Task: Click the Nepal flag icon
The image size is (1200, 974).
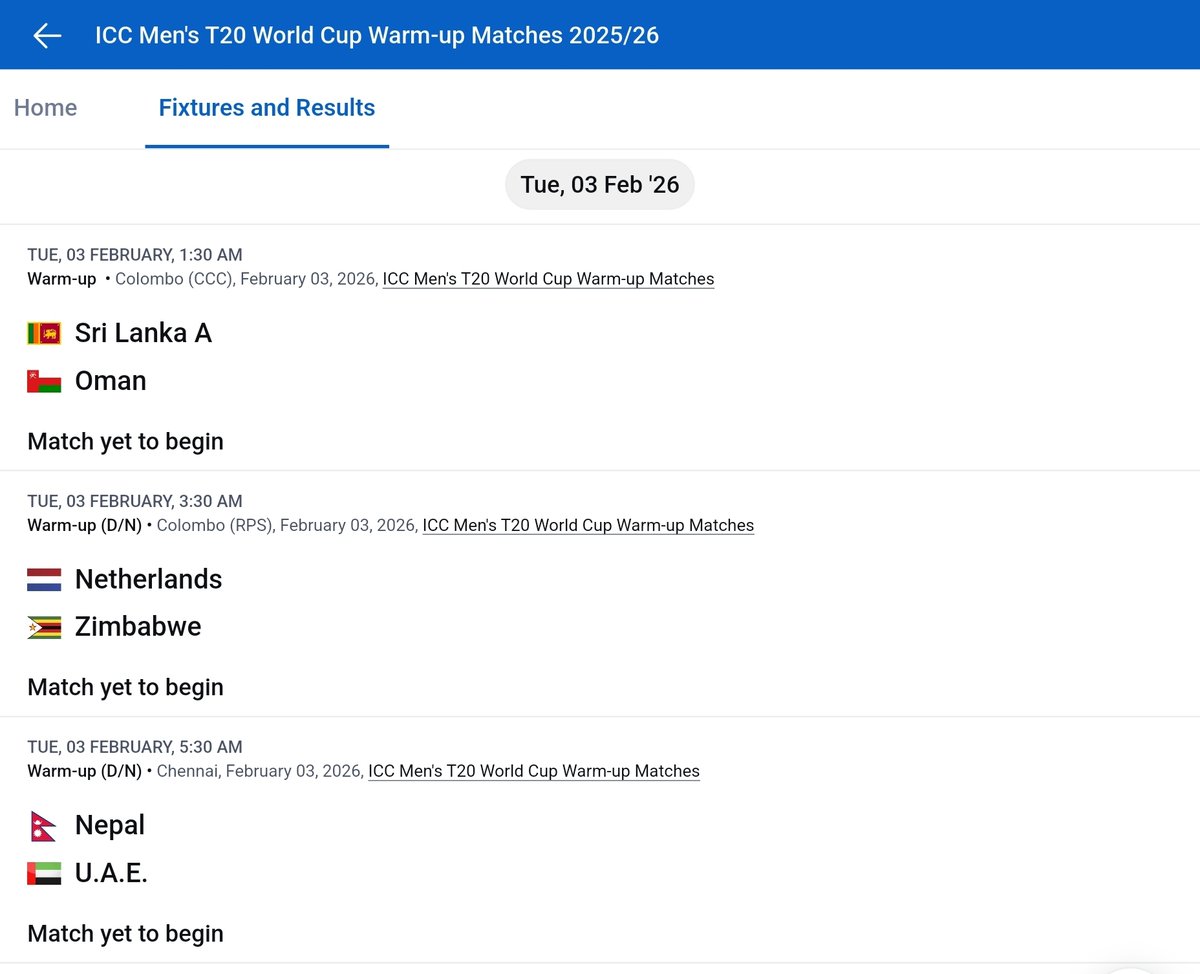Action: click(x=42, y=825)
